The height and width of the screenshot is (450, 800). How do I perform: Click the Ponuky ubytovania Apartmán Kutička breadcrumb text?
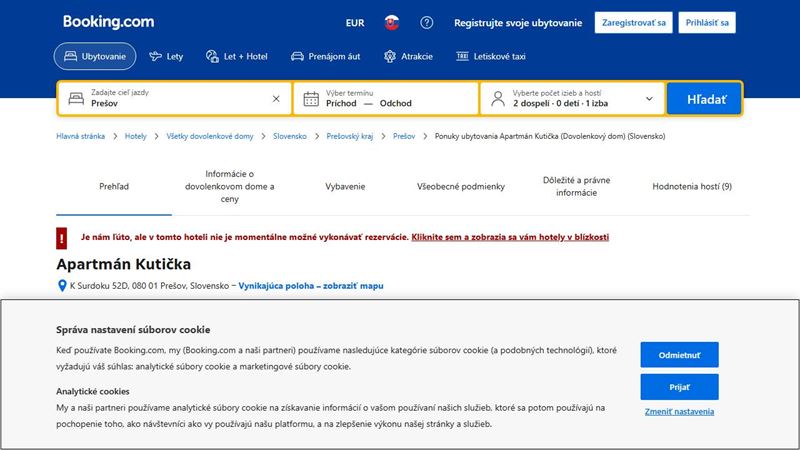tap(550, 136)
